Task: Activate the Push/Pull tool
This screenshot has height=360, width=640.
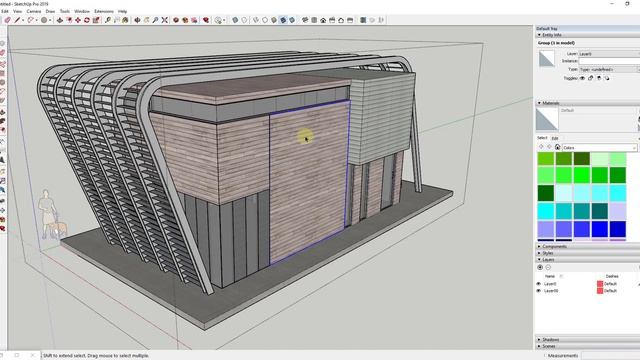Action: (x=60, y=20)
